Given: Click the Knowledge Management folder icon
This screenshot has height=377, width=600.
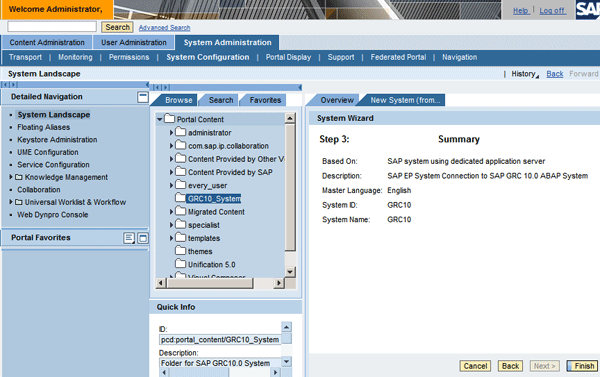Looking at the screenshot, I should (19, 177).
